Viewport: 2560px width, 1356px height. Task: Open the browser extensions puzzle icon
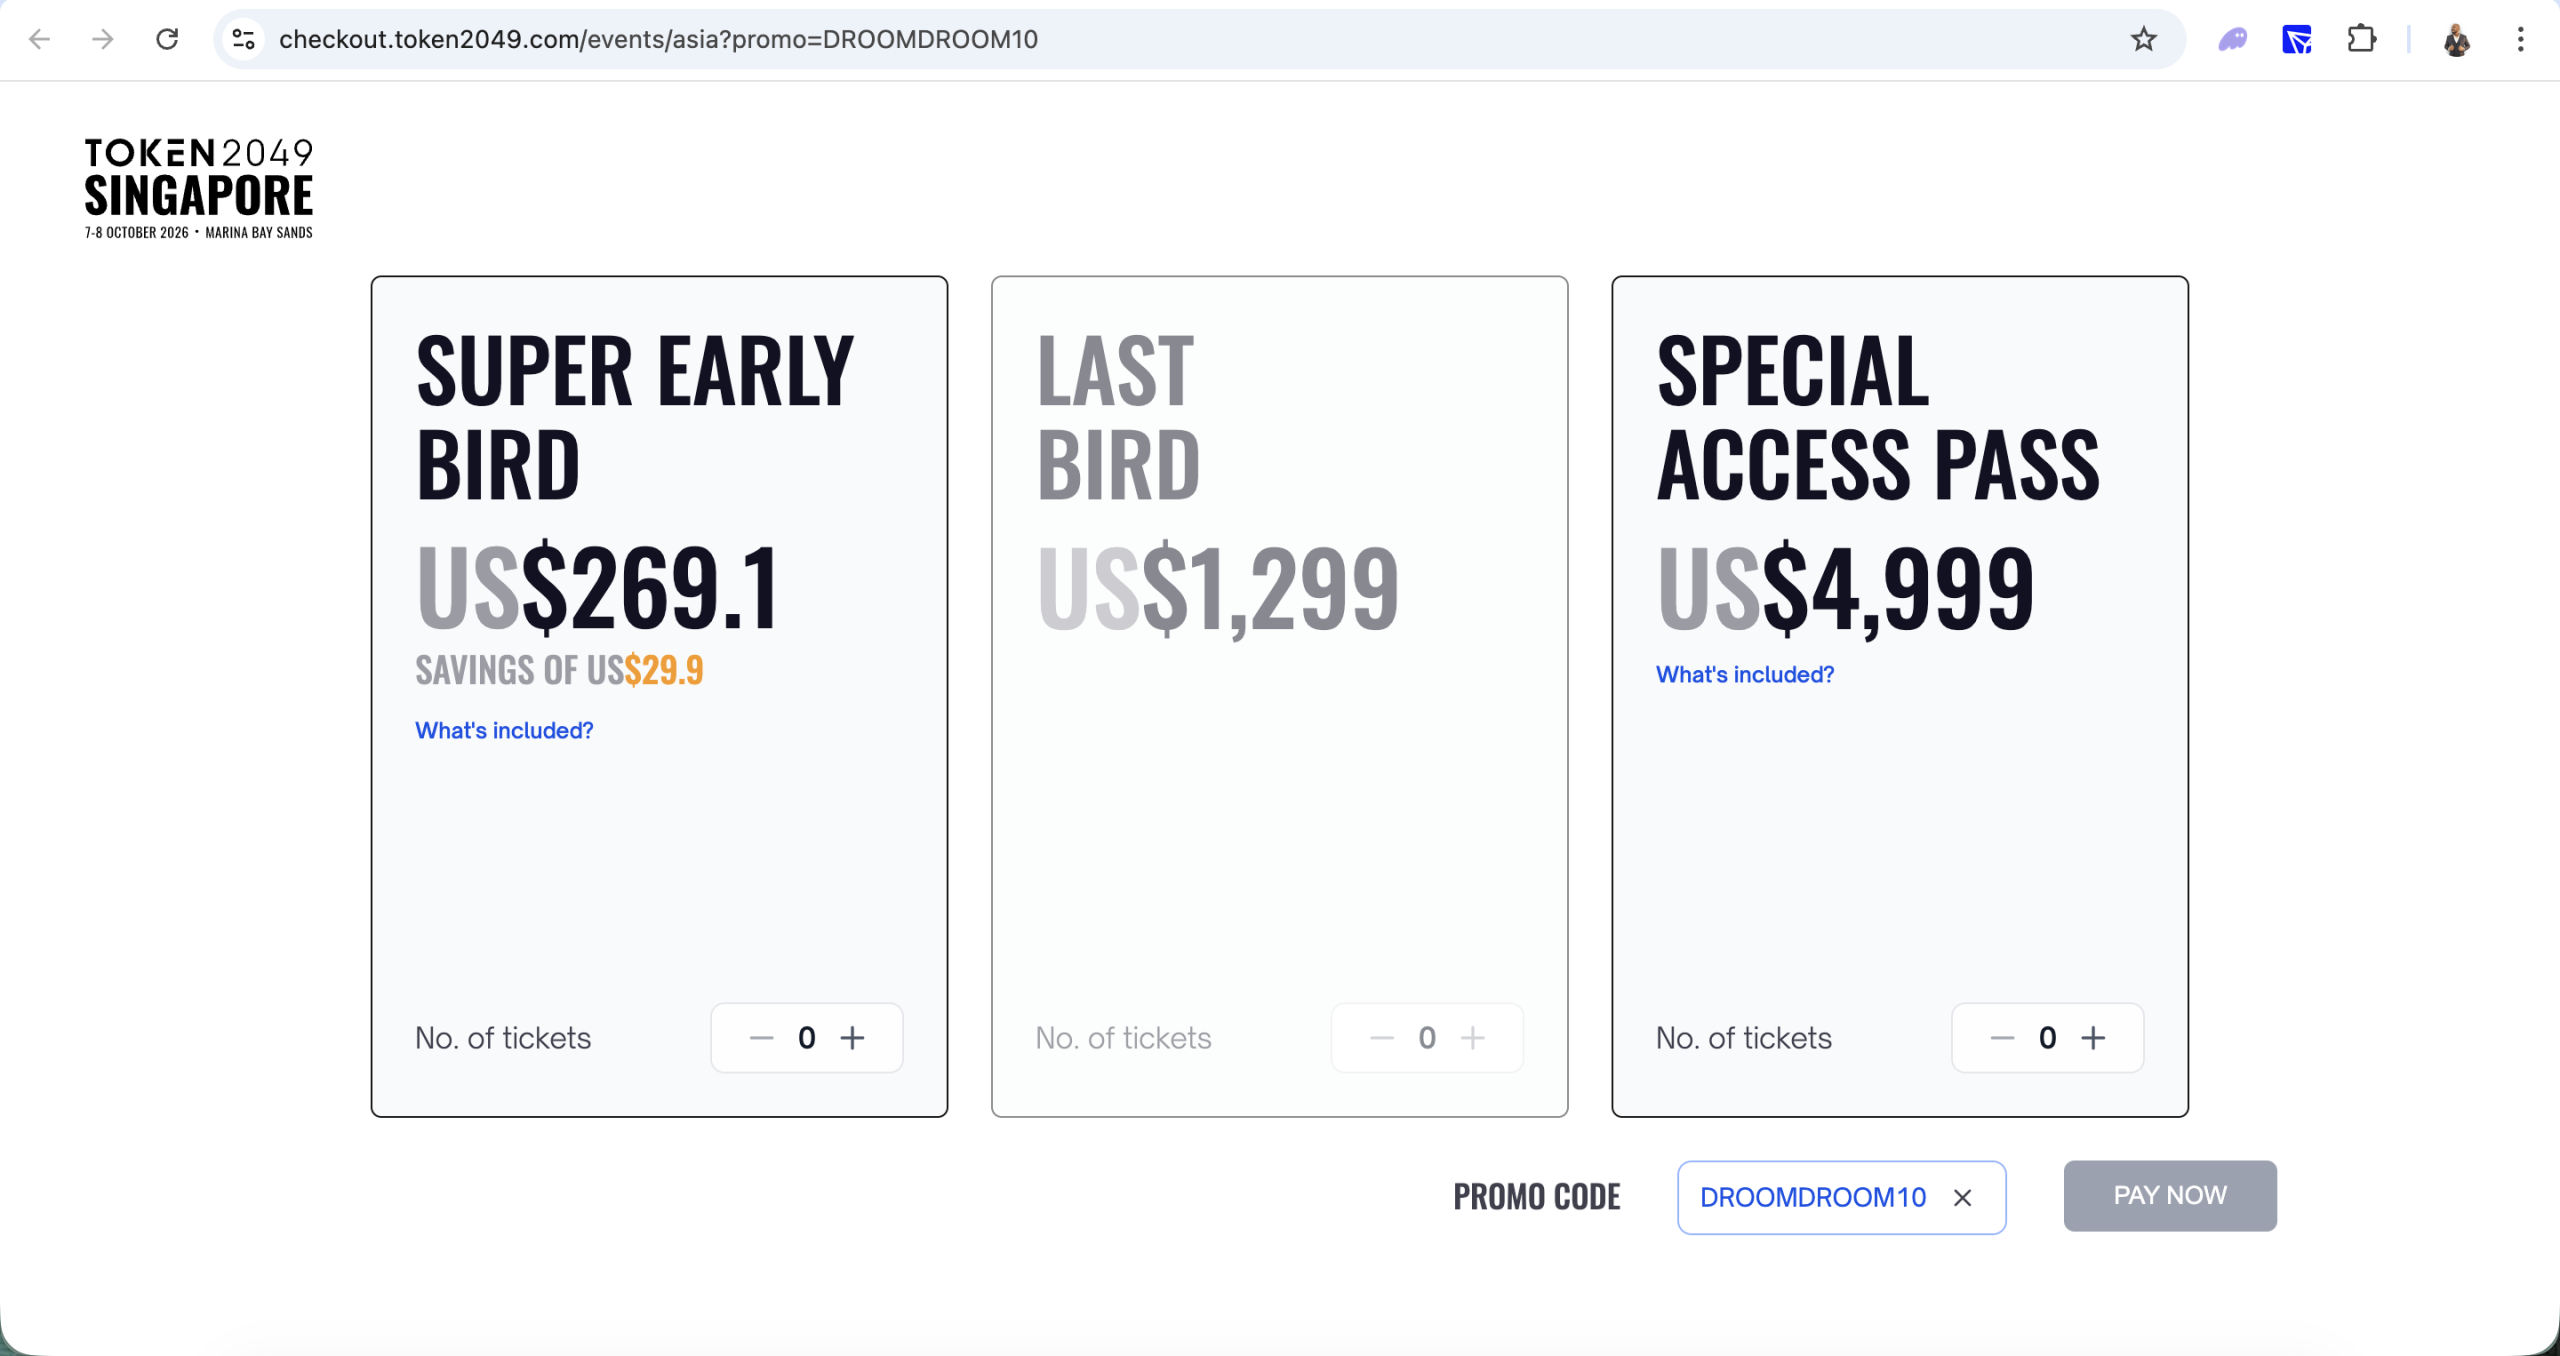pyautogui.click(x=2362, y=39)
